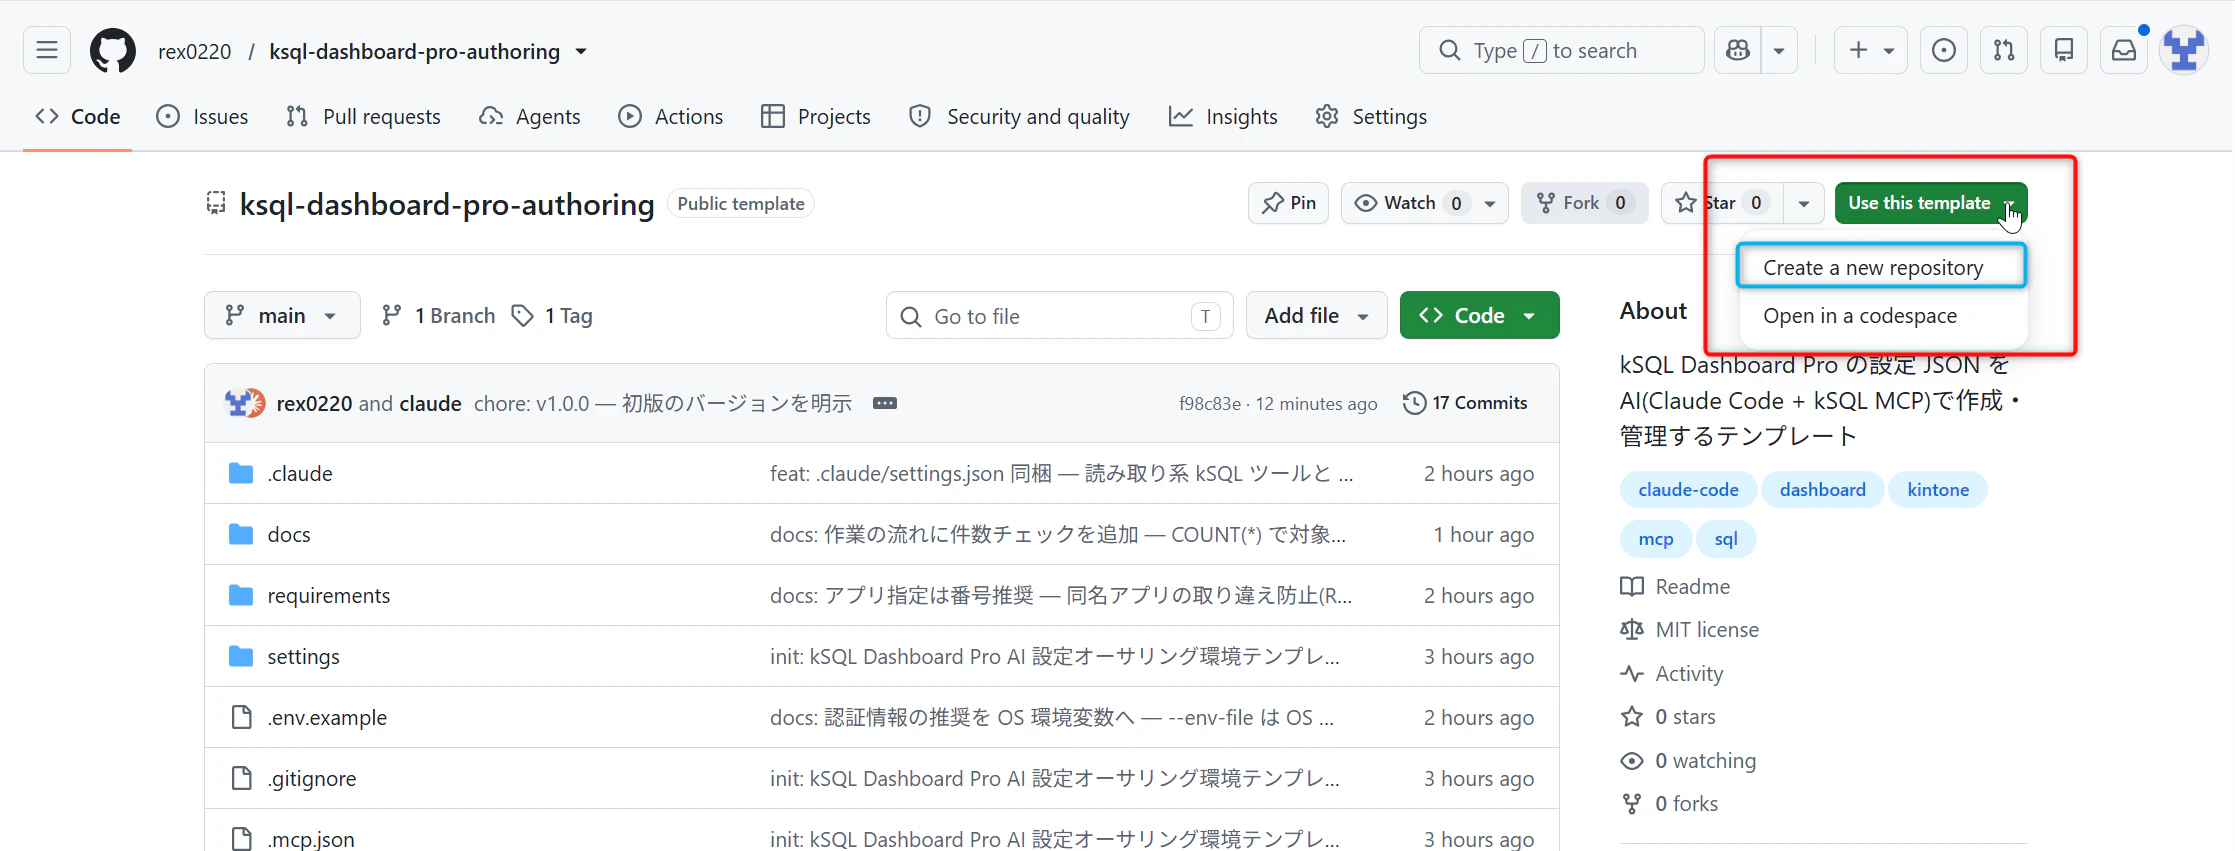This screenshot has width=2235, height=851.
Task: Expand the Watch options caret
Action: (1490, 203)
